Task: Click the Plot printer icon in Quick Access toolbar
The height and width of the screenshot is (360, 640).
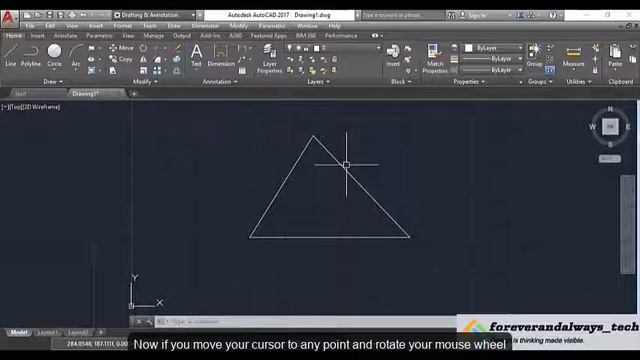Action: (x=72, y=15)
